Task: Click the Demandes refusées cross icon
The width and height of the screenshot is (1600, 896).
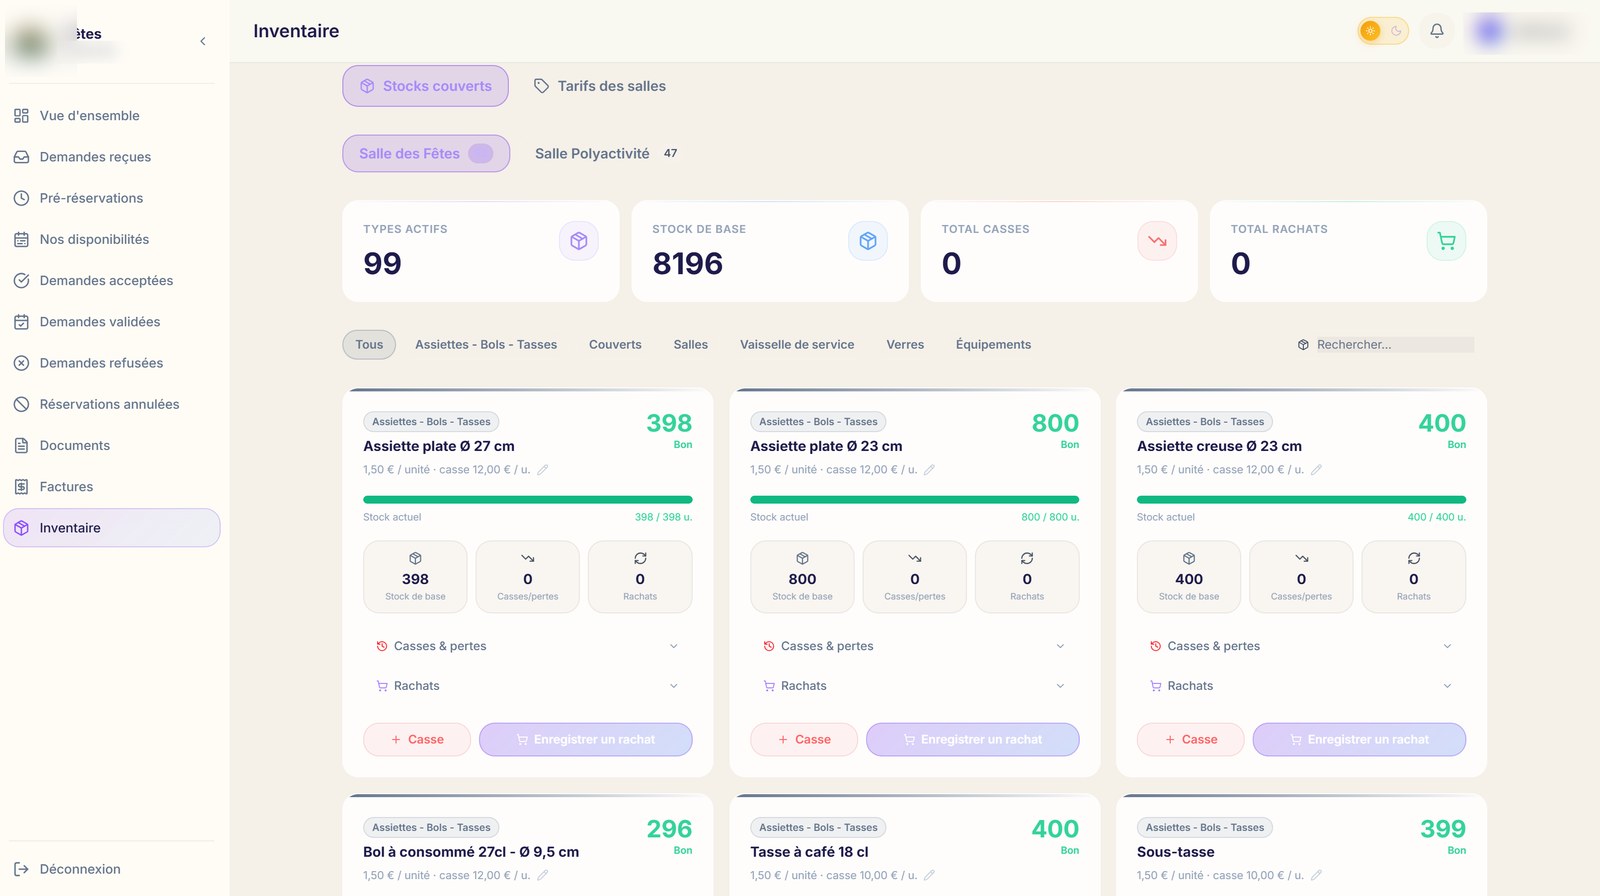Action: tap(21, 363)
